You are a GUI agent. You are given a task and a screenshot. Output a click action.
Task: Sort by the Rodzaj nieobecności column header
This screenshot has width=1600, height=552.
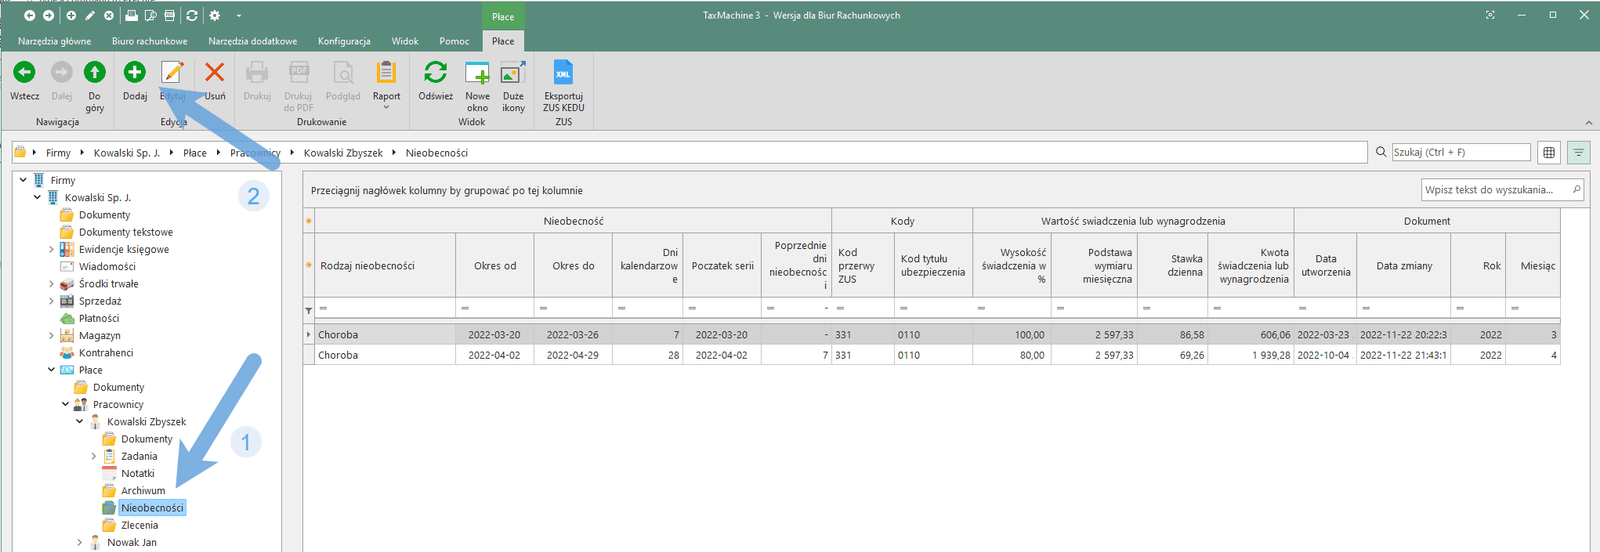[367, 266]
